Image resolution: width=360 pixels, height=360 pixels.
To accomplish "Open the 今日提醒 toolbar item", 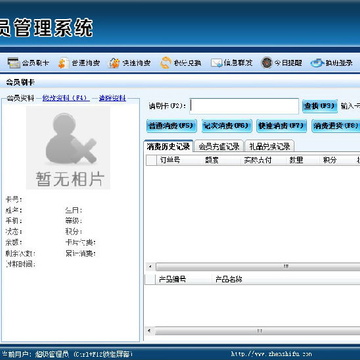I will coord(282,63).
